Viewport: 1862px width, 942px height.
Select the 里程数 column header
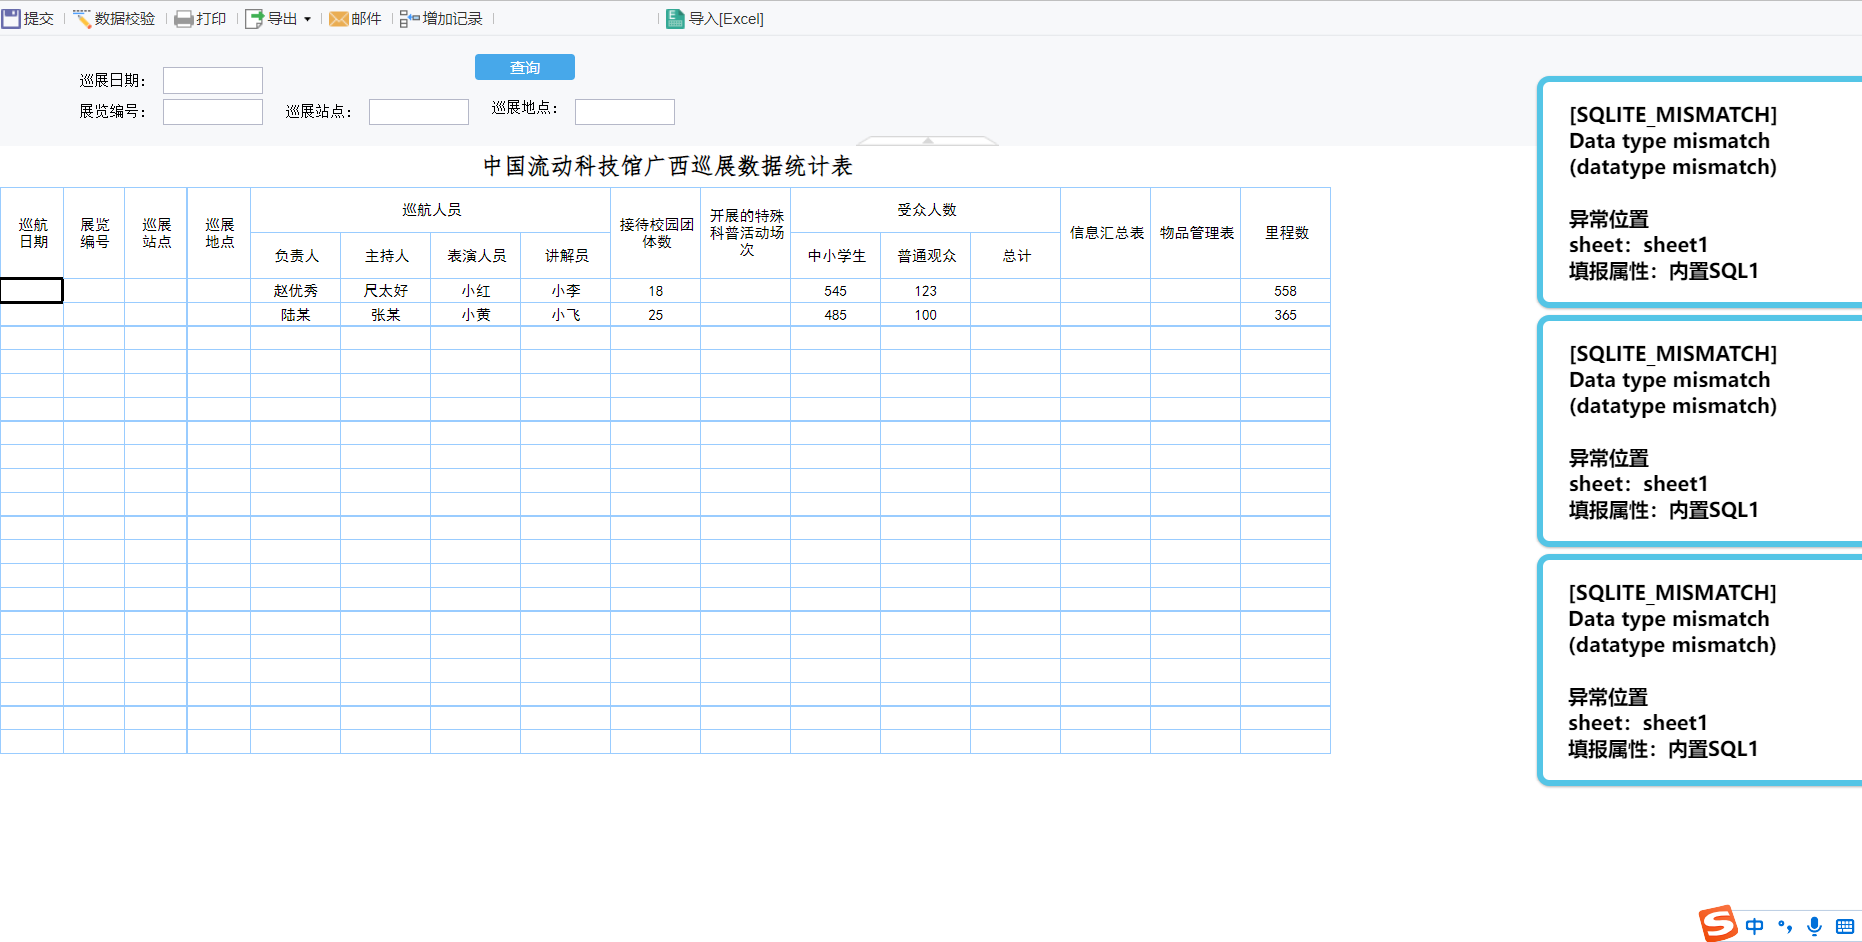1286,233
